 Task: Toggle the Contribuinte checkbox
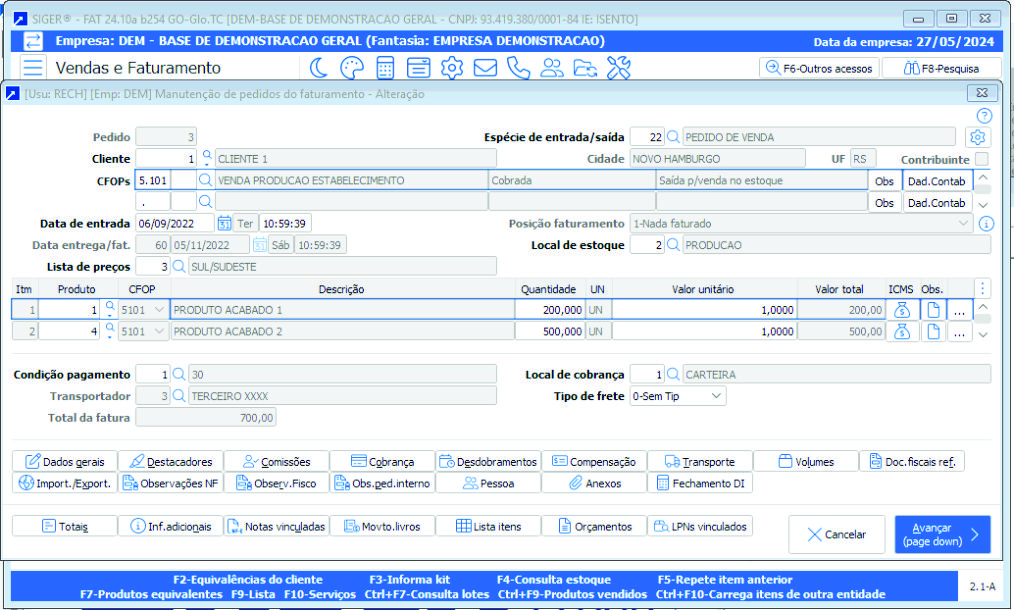coord(984,159)
